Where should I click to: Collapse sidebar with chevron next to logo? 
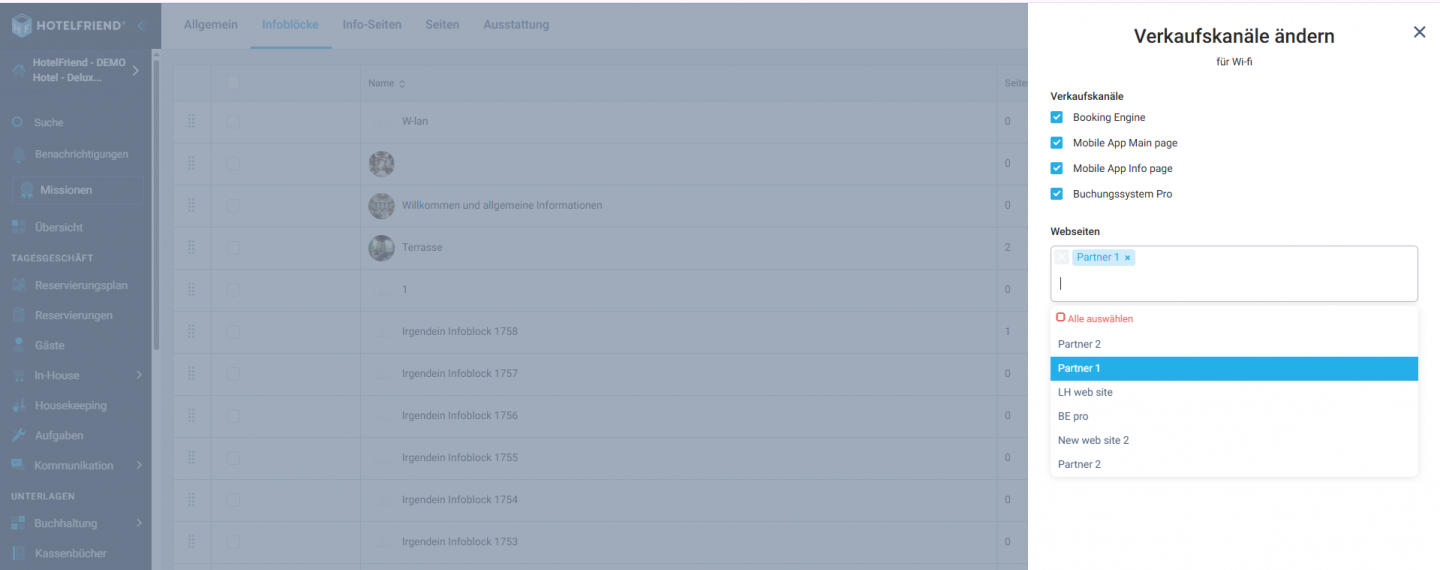pyautogui.click(x=141, y=26)
